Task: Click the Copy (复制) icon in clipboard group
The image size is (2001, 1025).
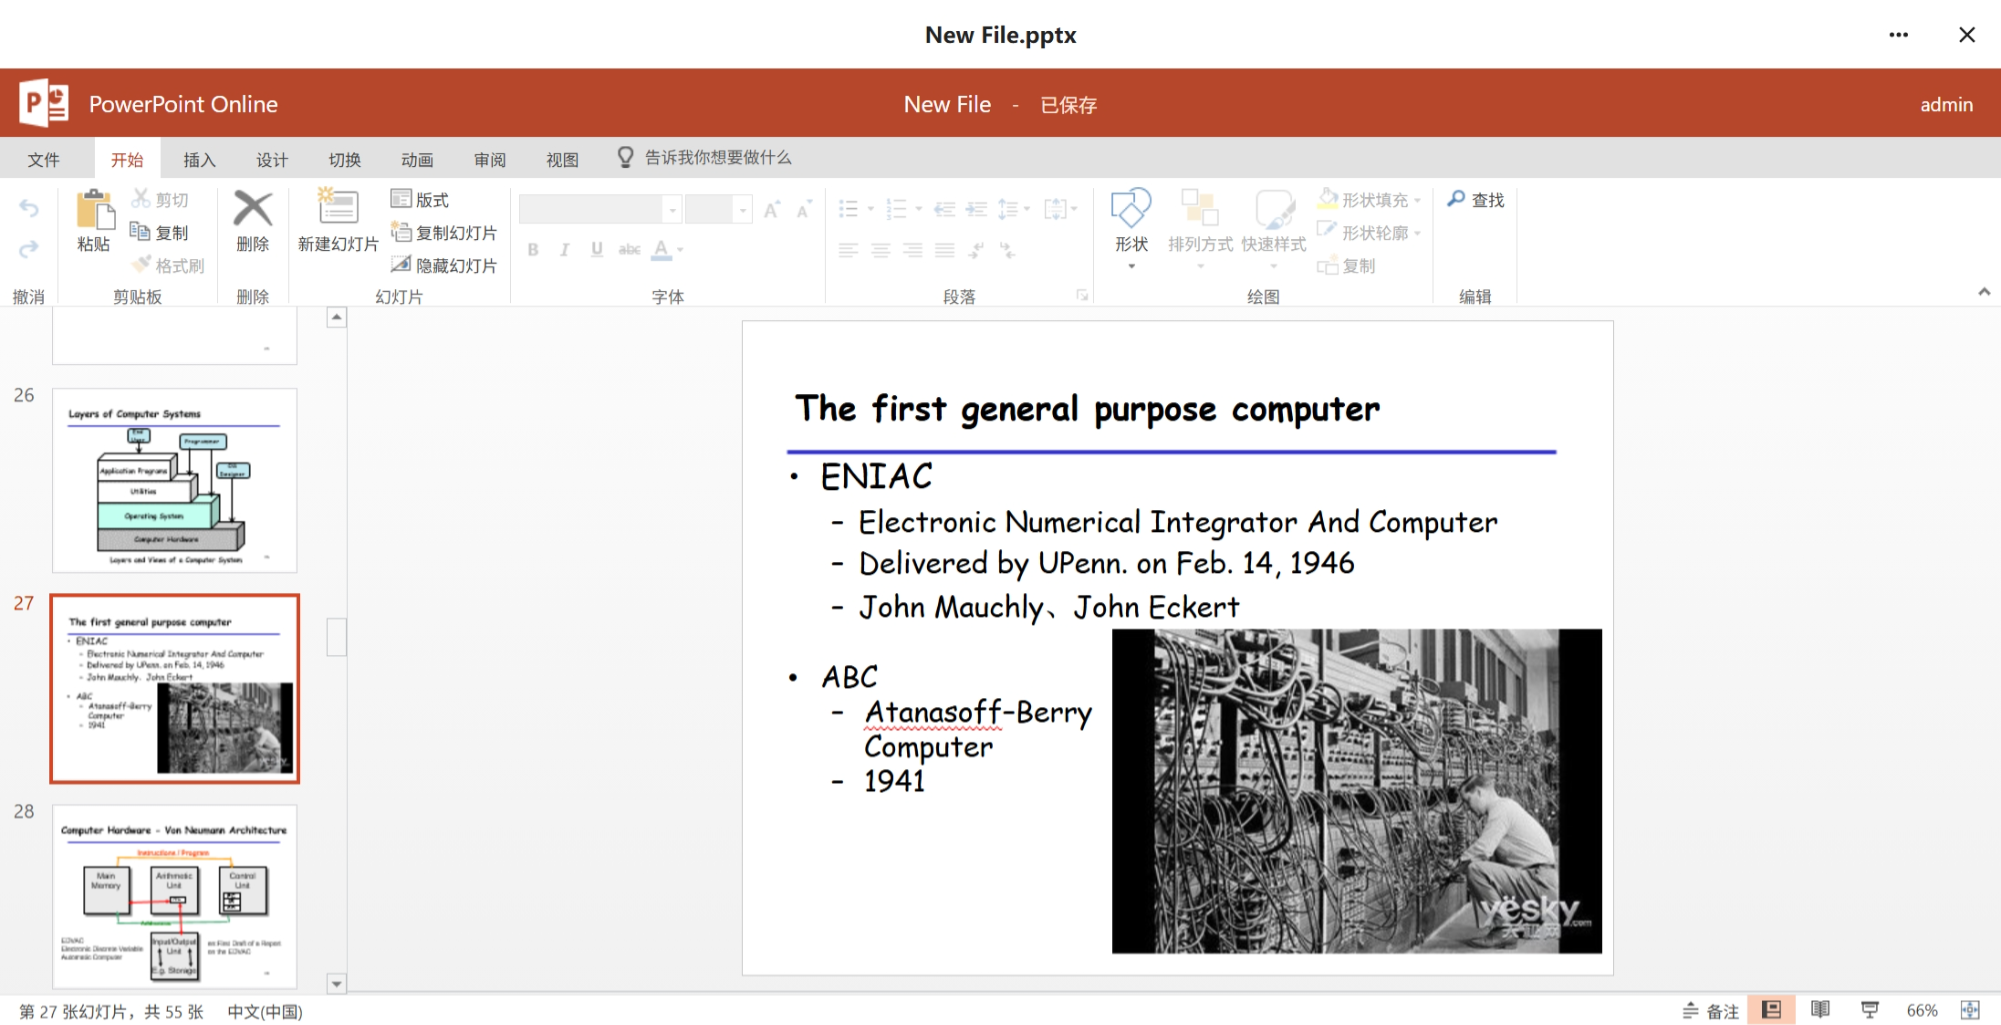Action: [x=141, y=231]
